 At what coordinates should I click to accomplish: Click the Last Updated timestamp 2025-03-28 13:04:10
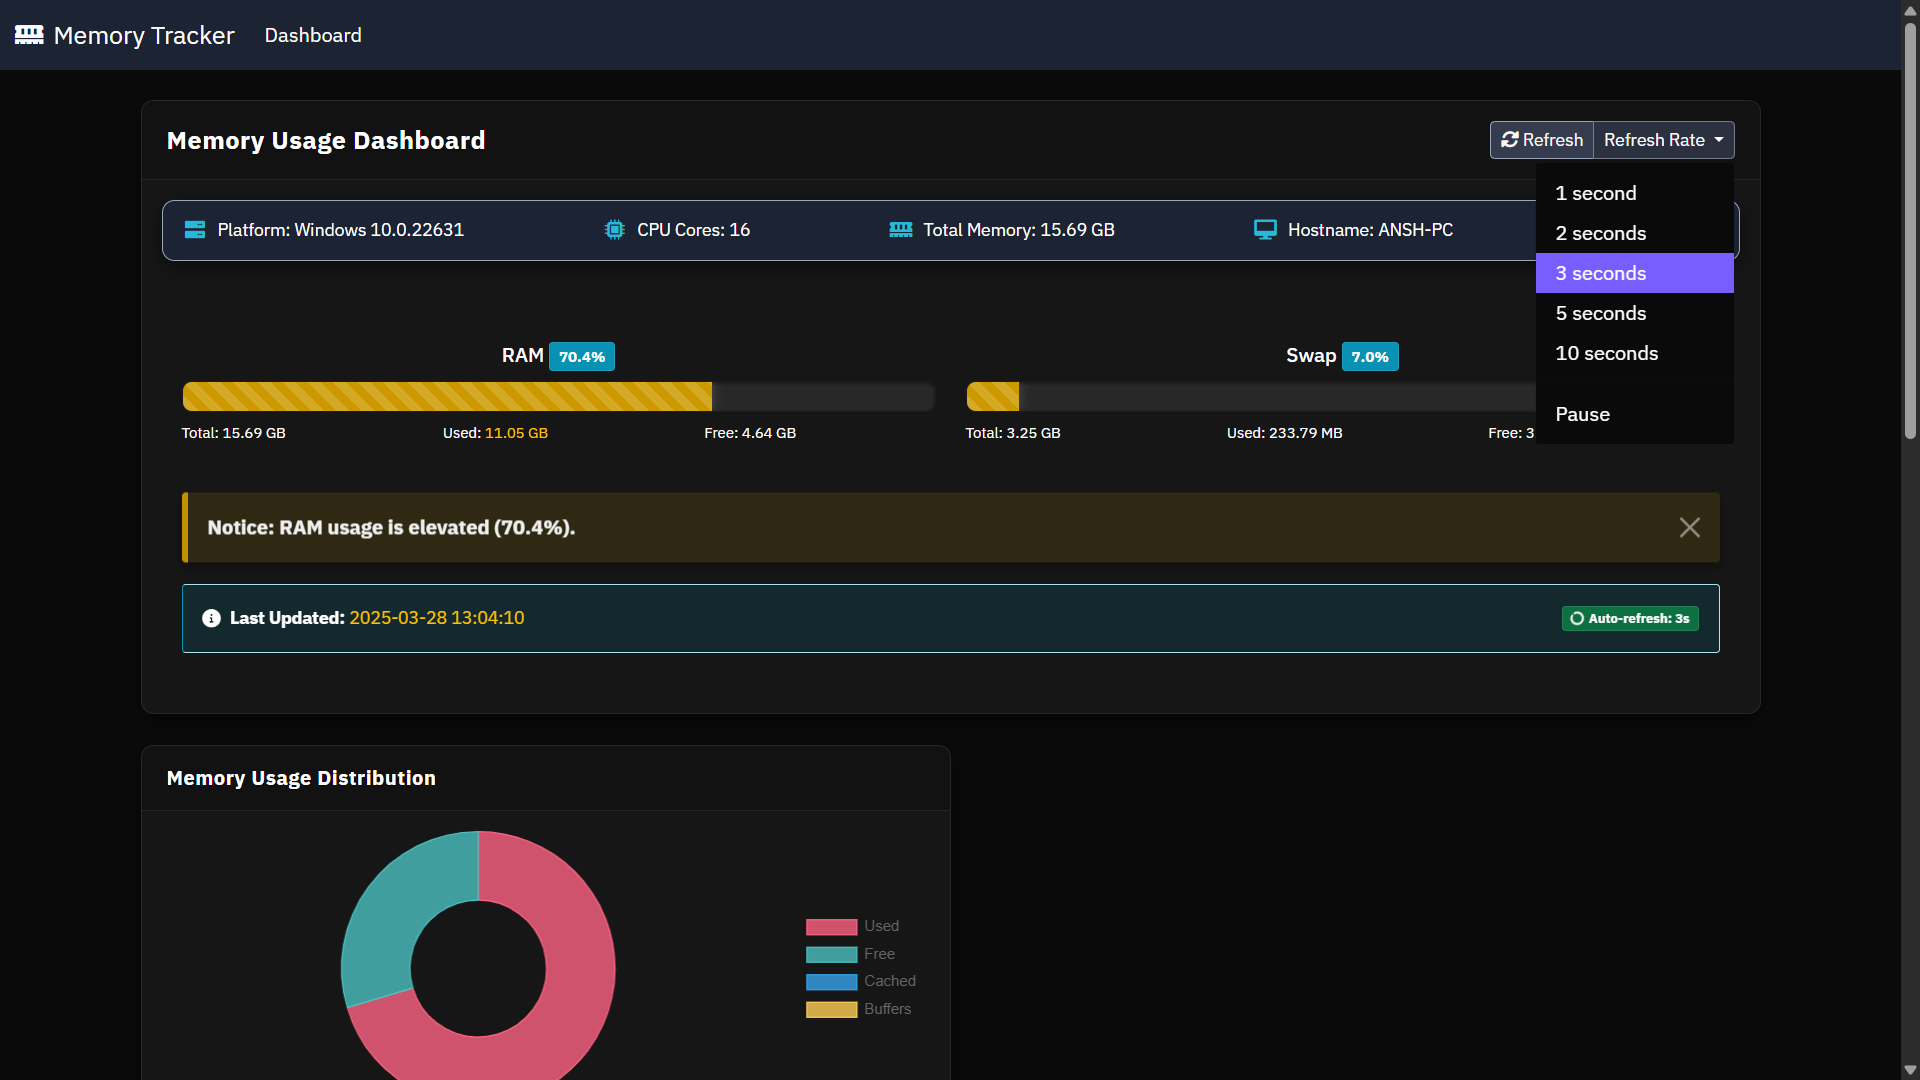point(437,618)
